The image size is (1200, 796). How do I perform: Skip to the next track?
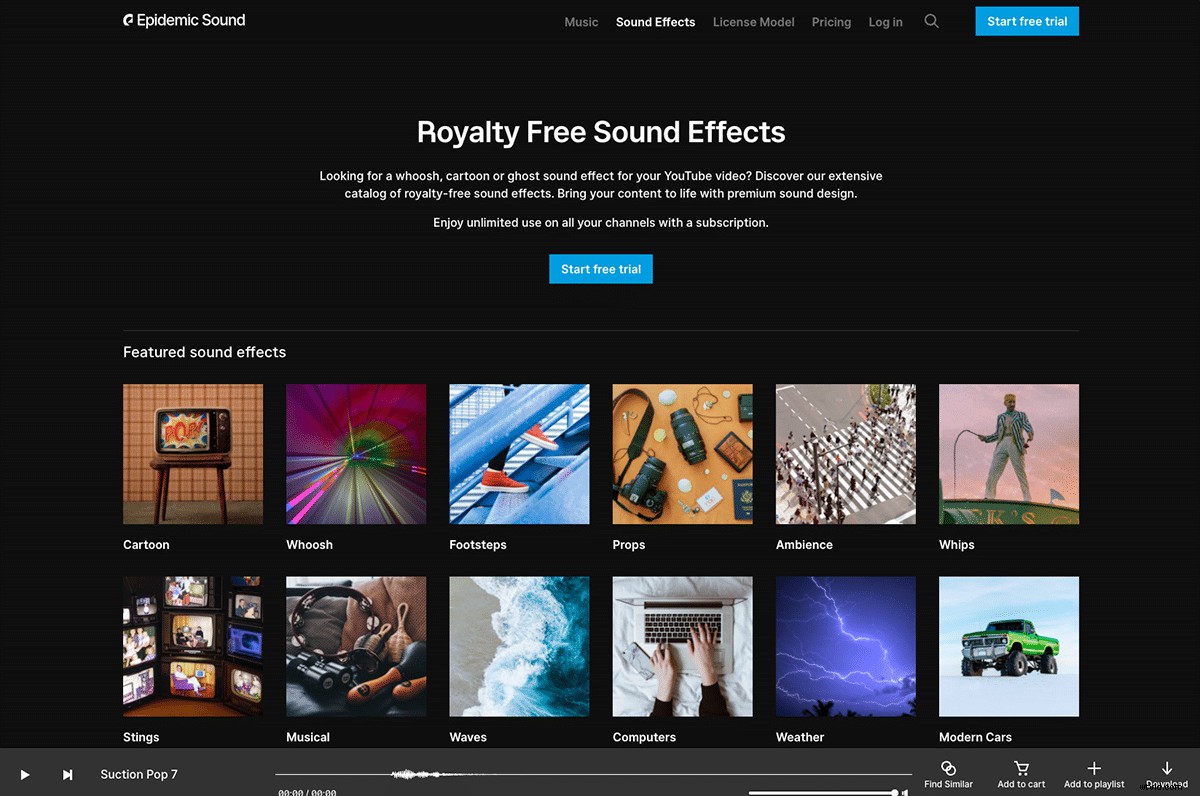click(x=67, y=774)
